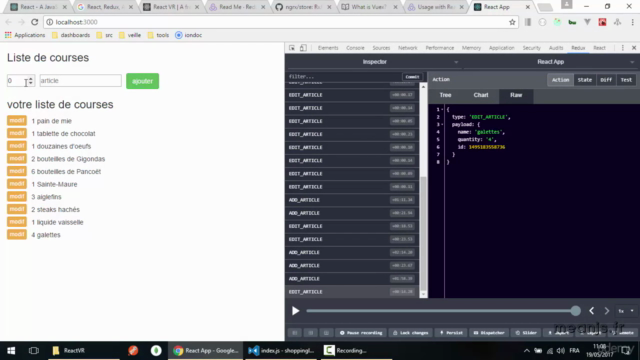The width and height of the screenshot is (640, 360).
Task: Open the DevTools Network tab
Action: click(408, 48)
